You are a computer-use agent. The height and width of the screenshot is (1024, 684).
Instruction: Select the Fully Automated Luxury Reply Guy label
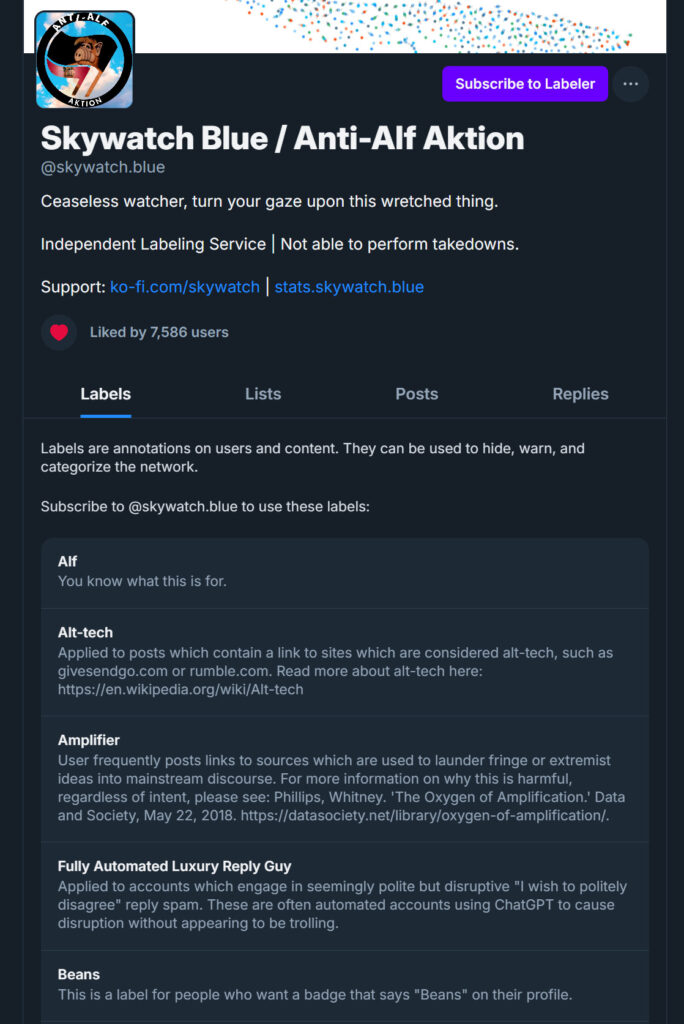pyautogui.click(x=345, y=894)
